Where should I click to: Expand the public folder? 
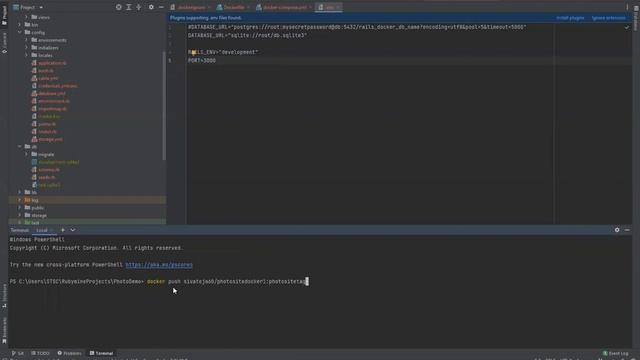20,208
